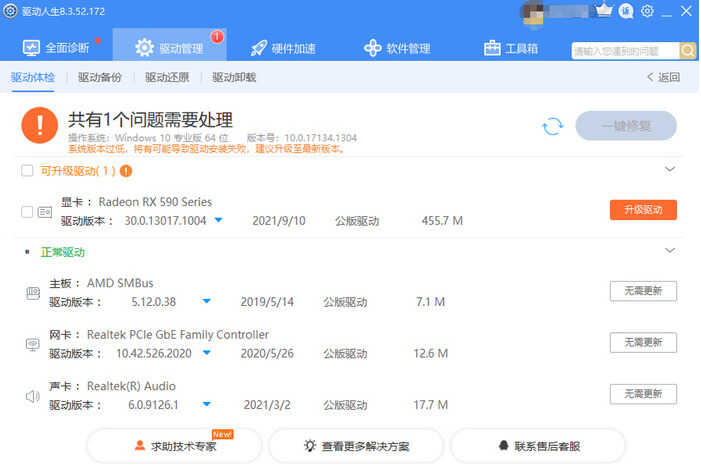This screenshot has width=701, height=468.
Task: Click the search magnifier icon
Action: (x=688, y=50)
